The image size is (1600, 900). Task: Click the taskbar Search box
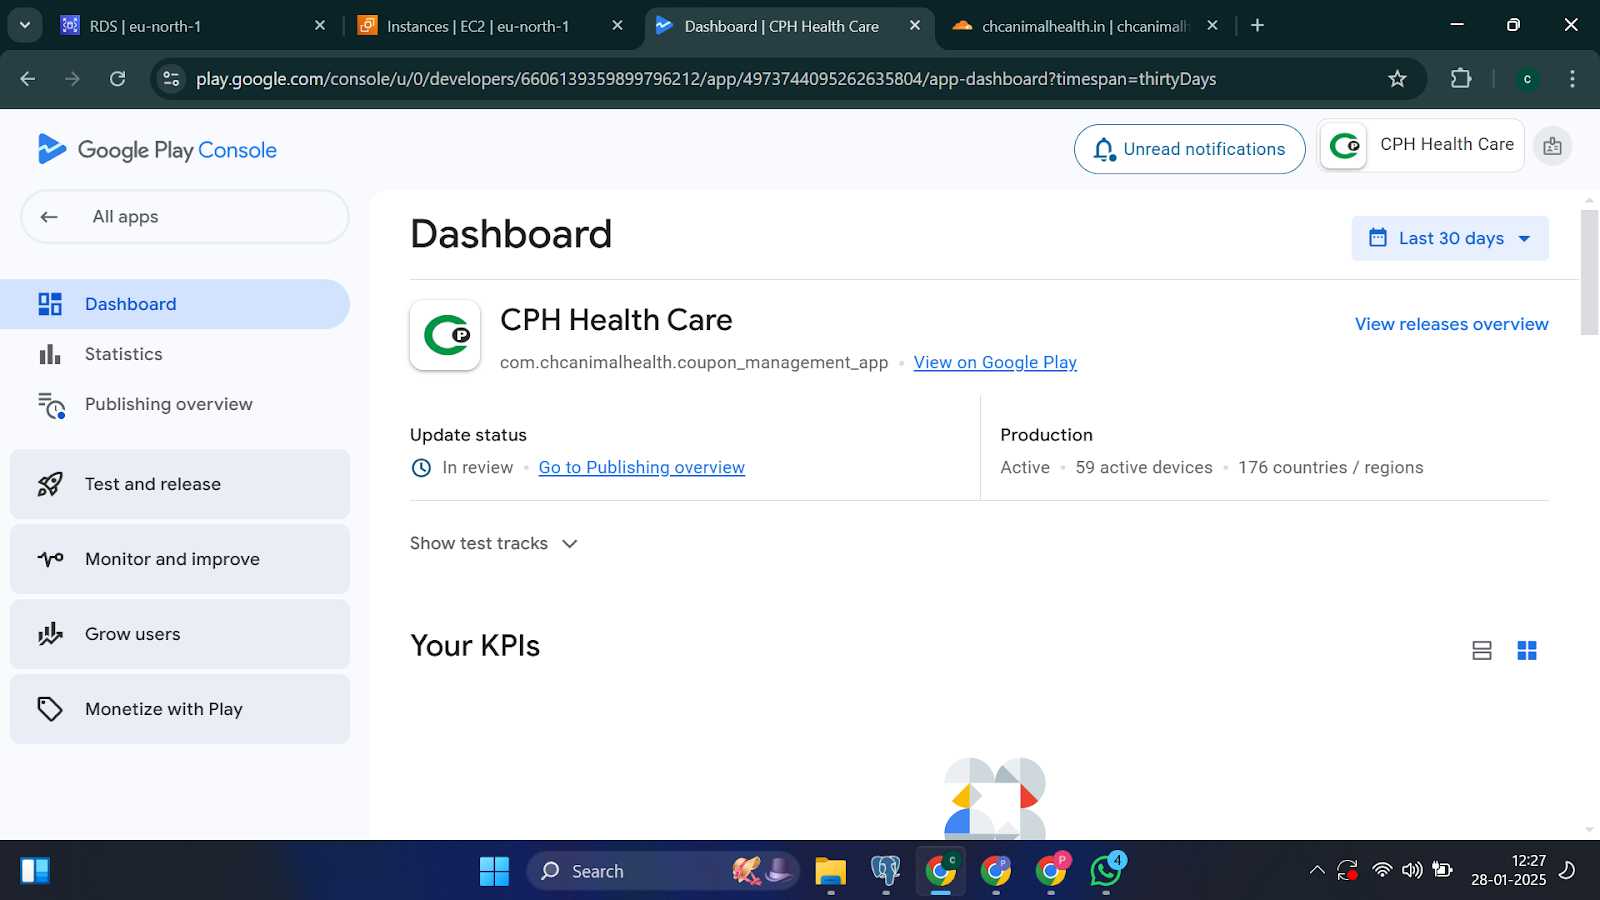tap(663, 871)
